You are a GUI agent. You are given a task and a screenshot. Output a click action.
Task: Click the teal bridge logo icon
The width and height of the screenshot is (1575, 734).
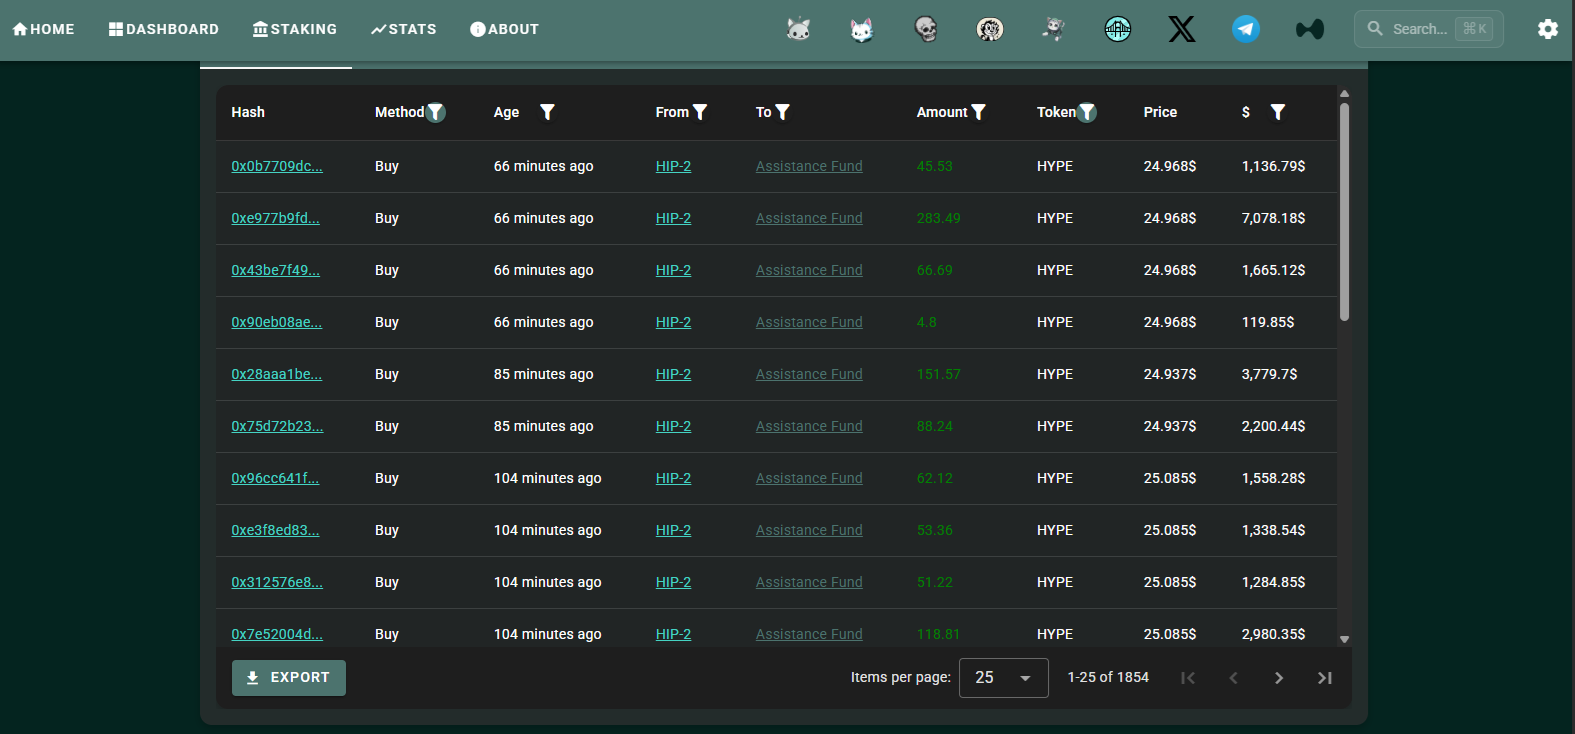pos(1118,30)
